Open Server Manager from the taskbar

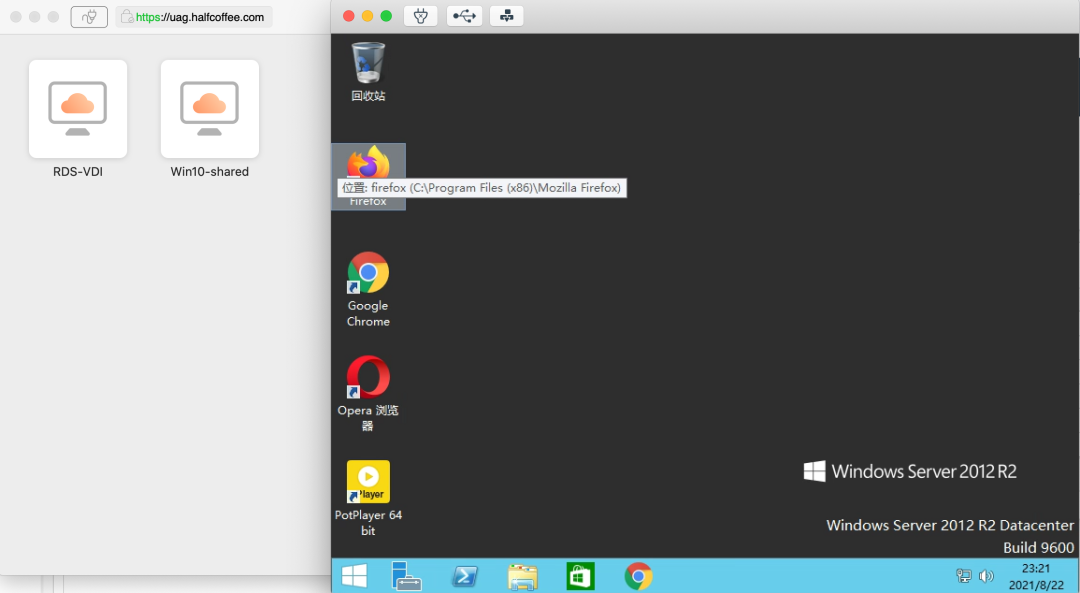click(x=406, y=576)
